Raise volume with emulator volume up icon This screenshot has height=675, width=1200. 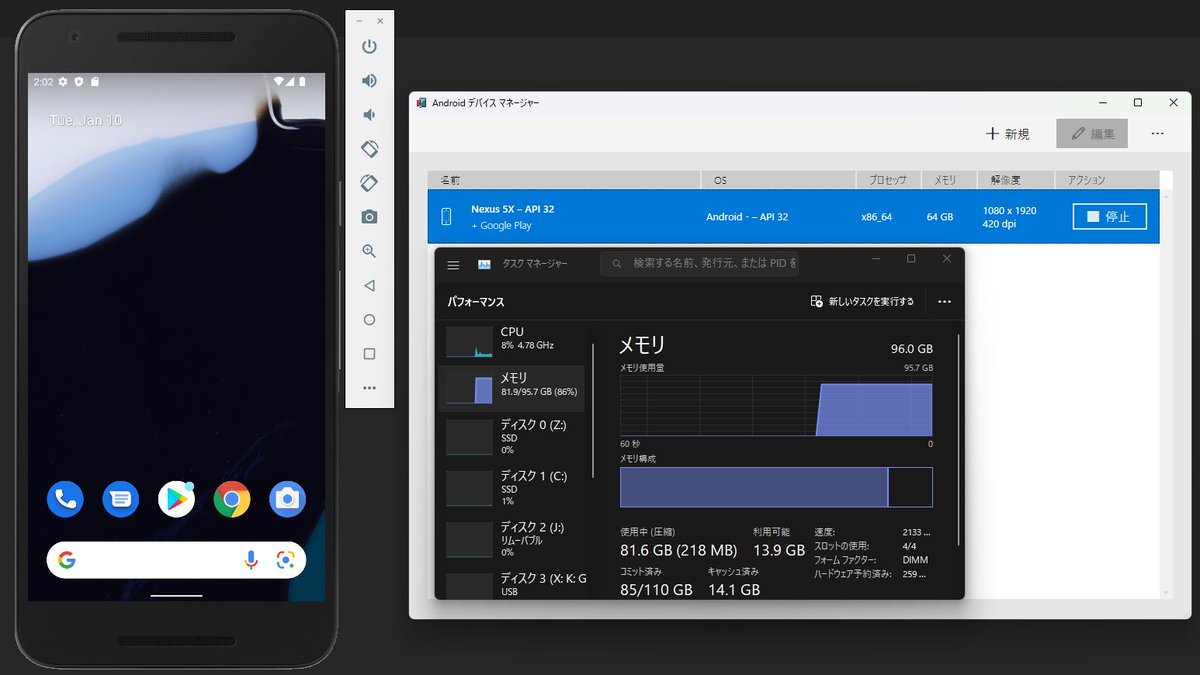coord(369,80)
